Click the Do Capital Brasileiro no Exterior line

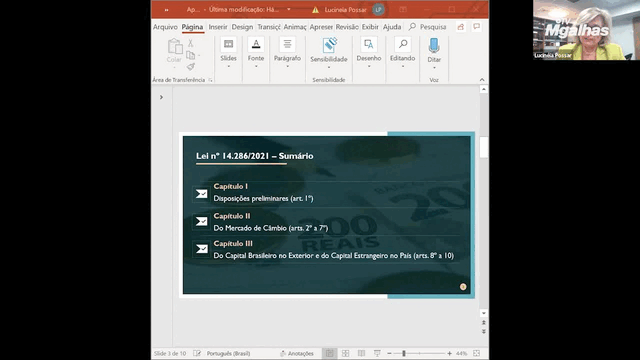333,256
